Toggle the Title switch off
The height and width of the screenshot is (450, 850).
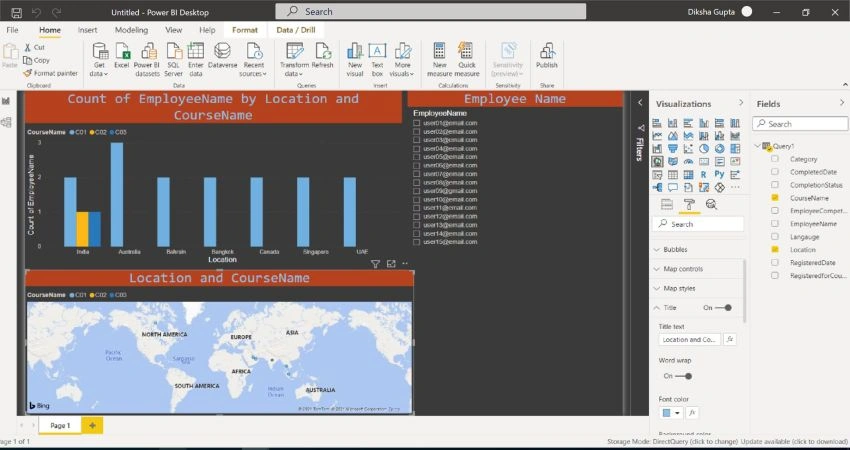(723, 307)
